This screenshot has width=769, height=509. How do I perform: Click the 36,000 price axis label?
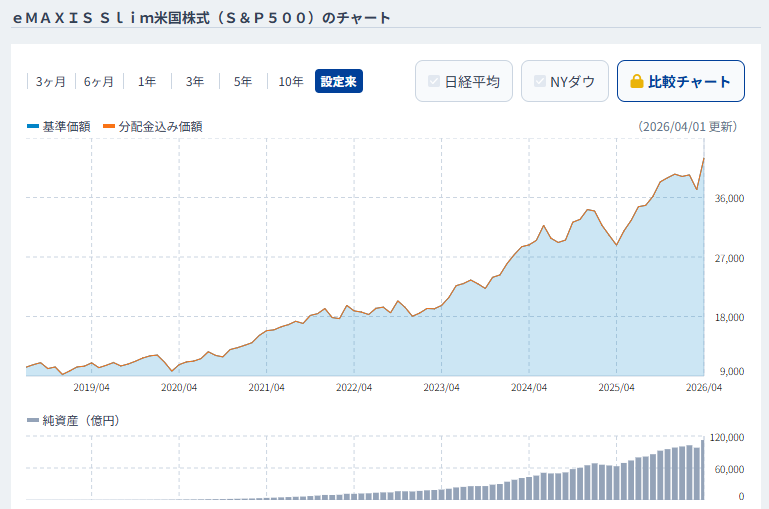click(729, 198)
